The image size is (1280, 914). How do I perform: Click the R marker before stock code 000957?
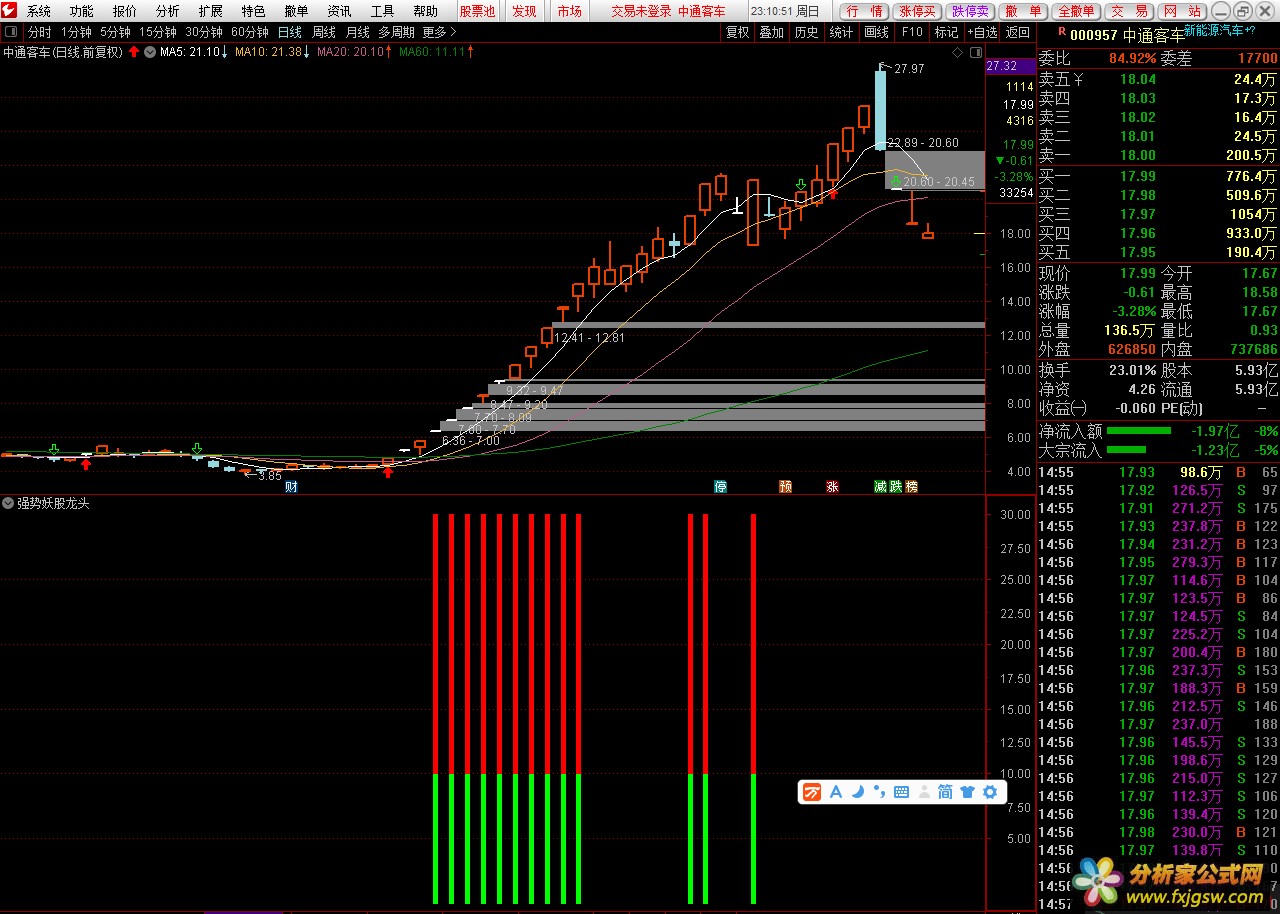(1061, 32)
